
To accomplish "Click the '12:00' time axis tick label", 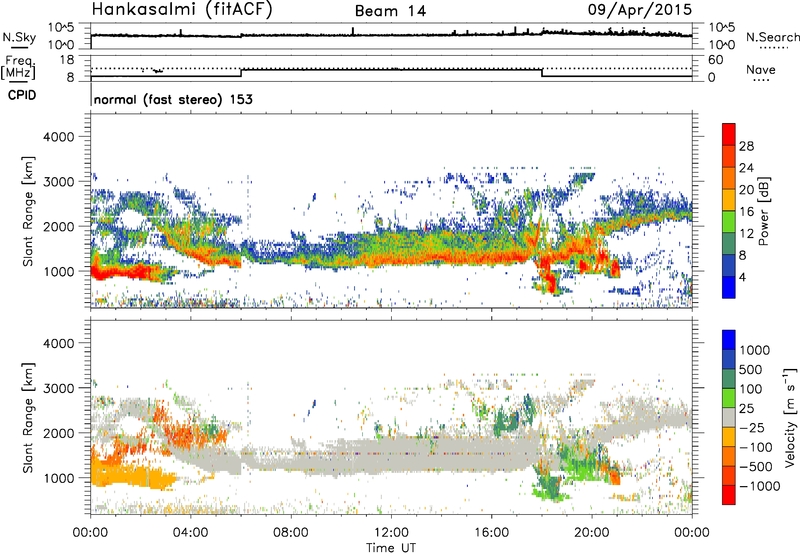I will (x=391, y=533).
